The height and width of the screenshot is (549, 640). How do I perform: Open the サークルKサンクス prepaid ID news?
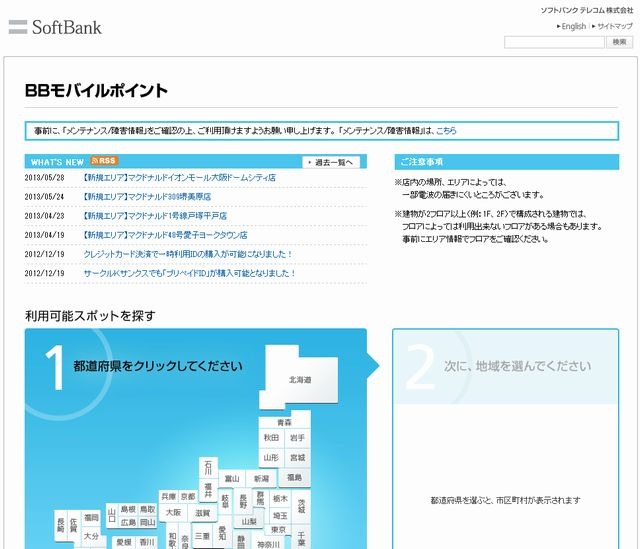point(189,273)
